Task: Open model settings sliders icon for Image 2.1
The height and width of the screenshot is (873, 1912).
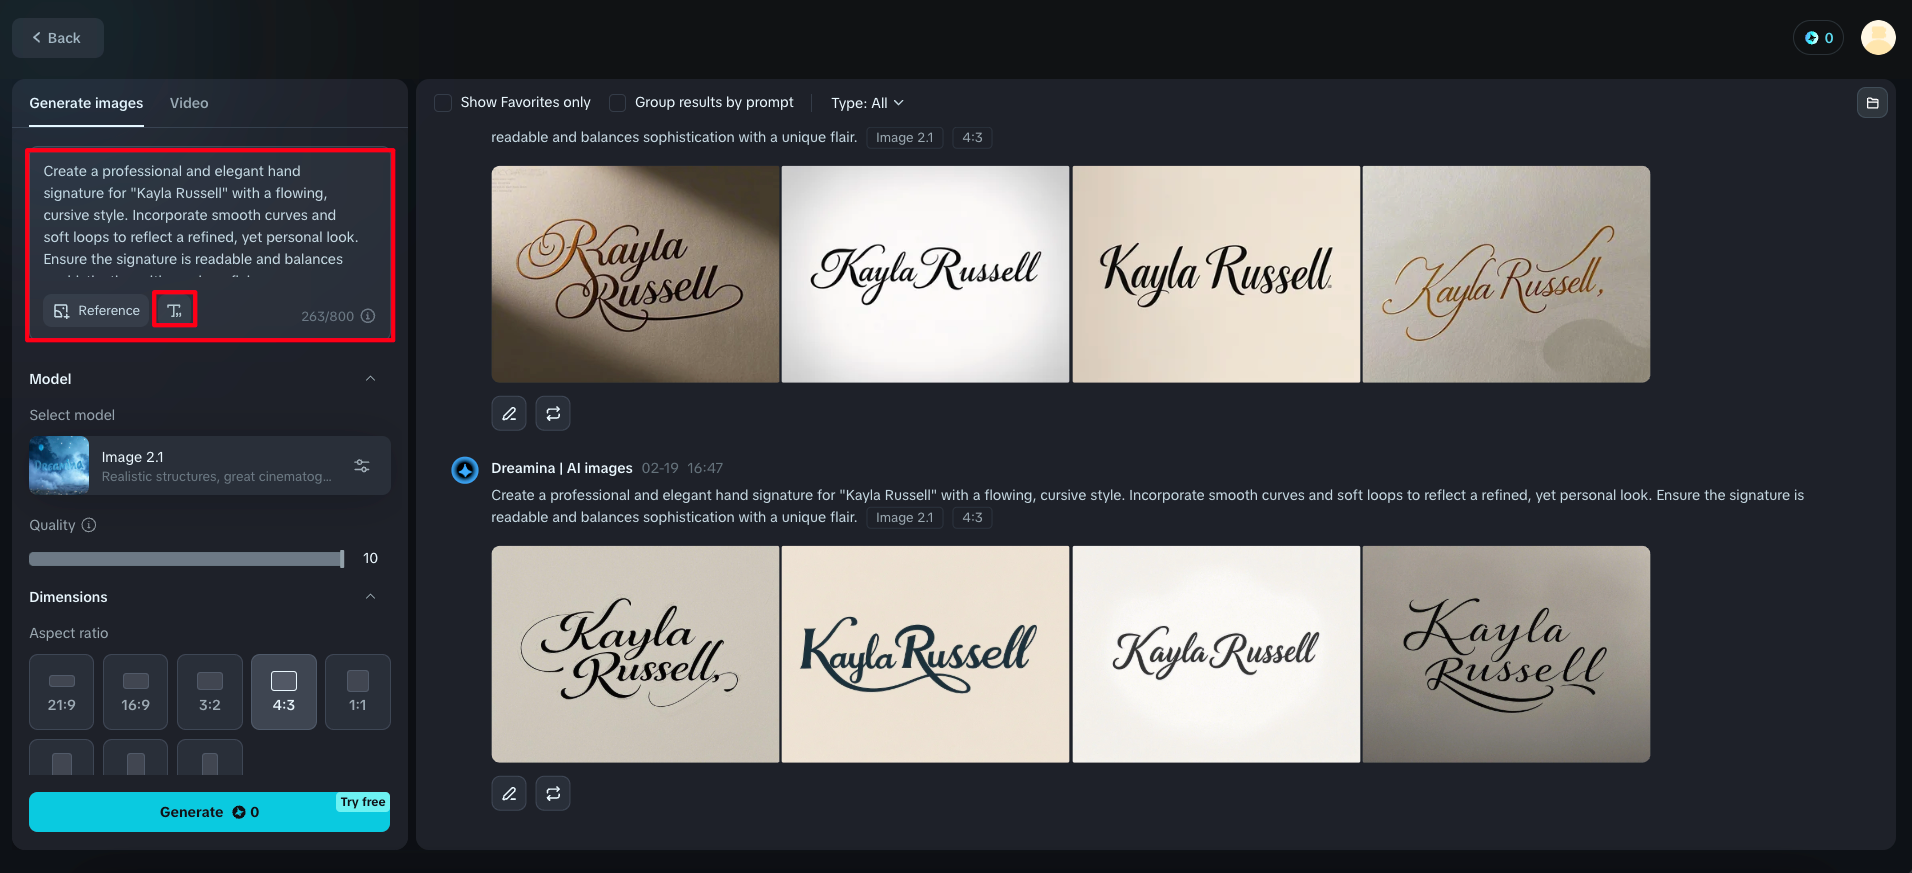Action: (362, 466)
